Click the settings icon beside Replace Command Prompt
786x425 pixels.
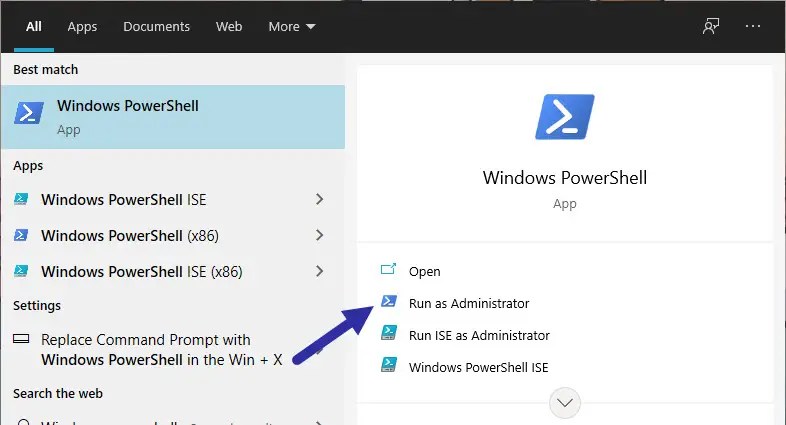(x=21, y=339)
